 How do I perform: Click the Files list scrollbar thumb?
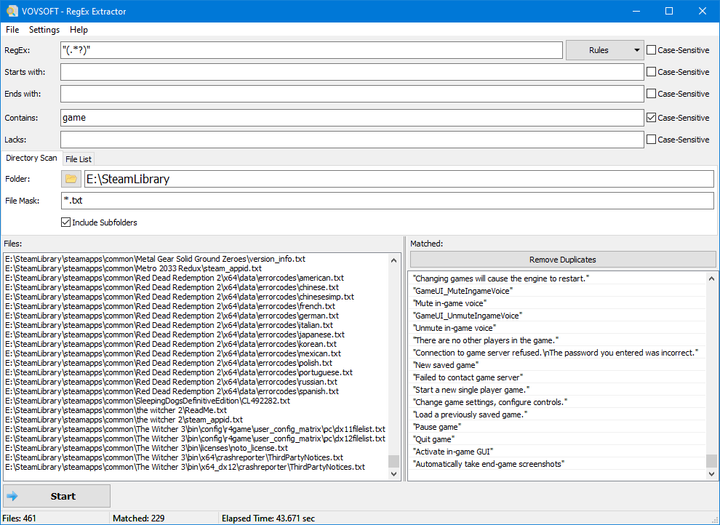click(394, 461)
